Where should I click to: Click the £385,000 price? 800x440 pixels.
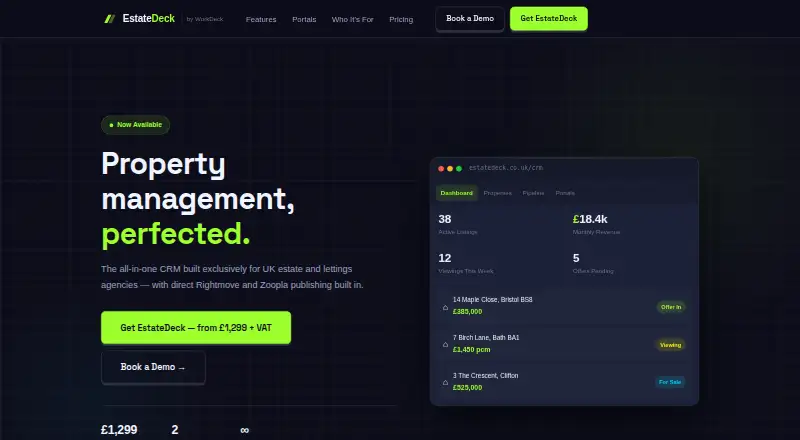point(467,311)
